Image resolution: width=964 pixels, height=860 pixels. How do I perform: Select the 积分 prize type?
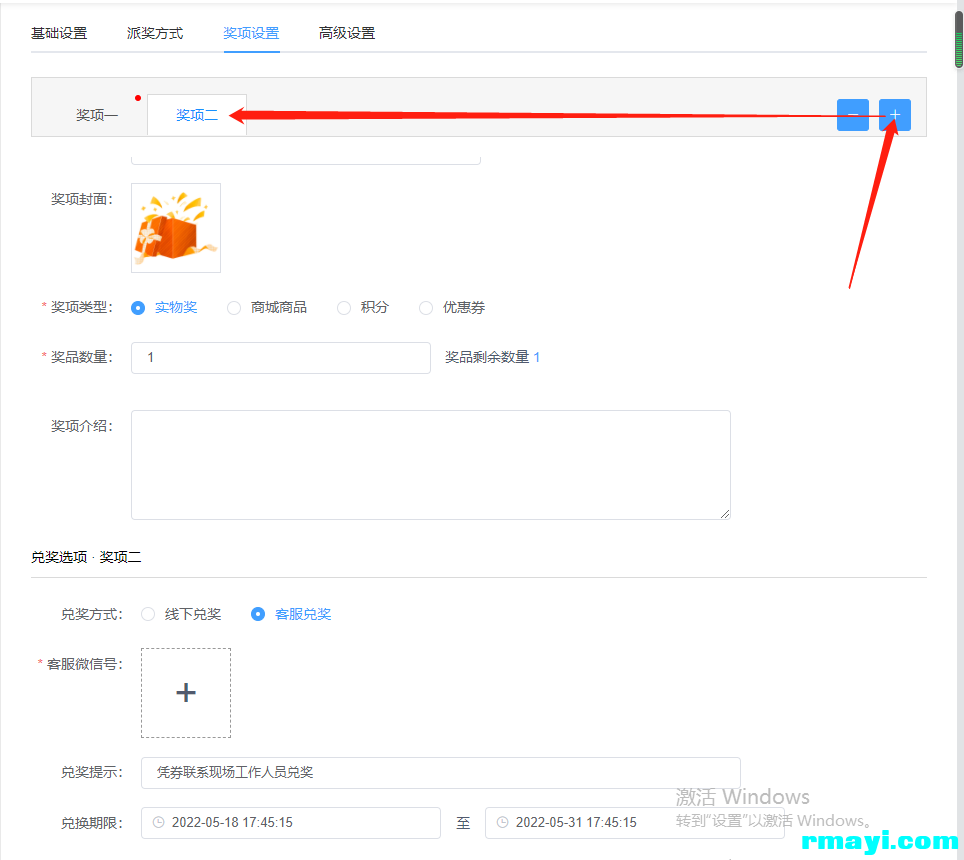(x=363, y=307)
